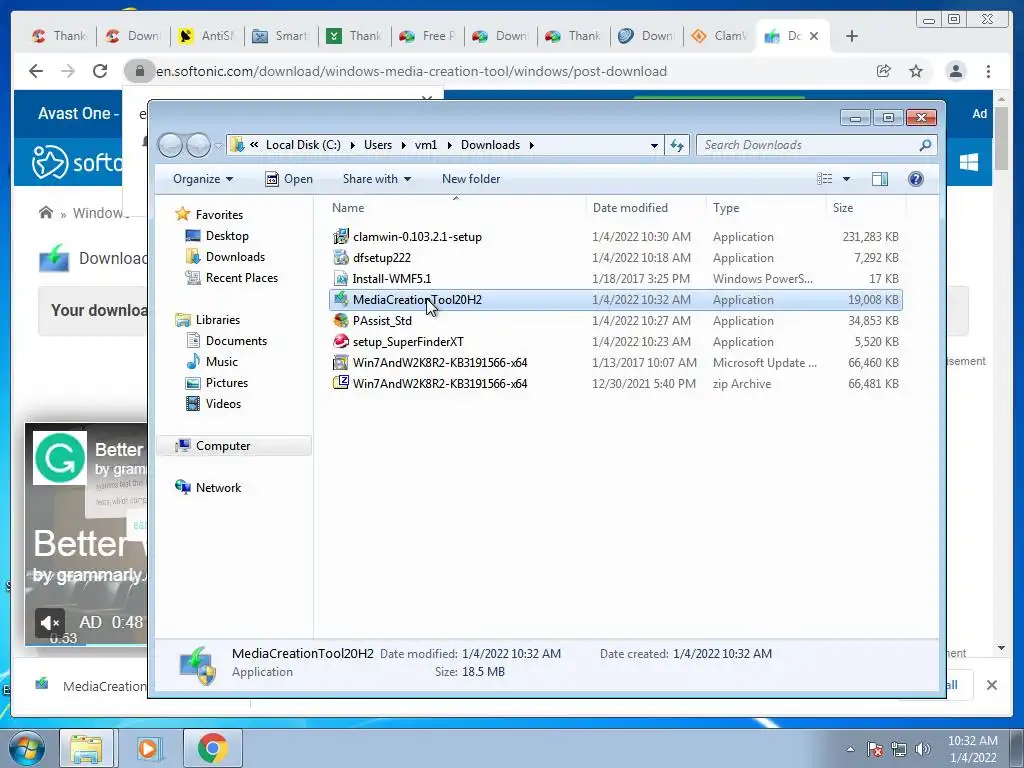Close the active Chrome tab
This screenshot has height=768, width=1024.
[x=814, y=36]
